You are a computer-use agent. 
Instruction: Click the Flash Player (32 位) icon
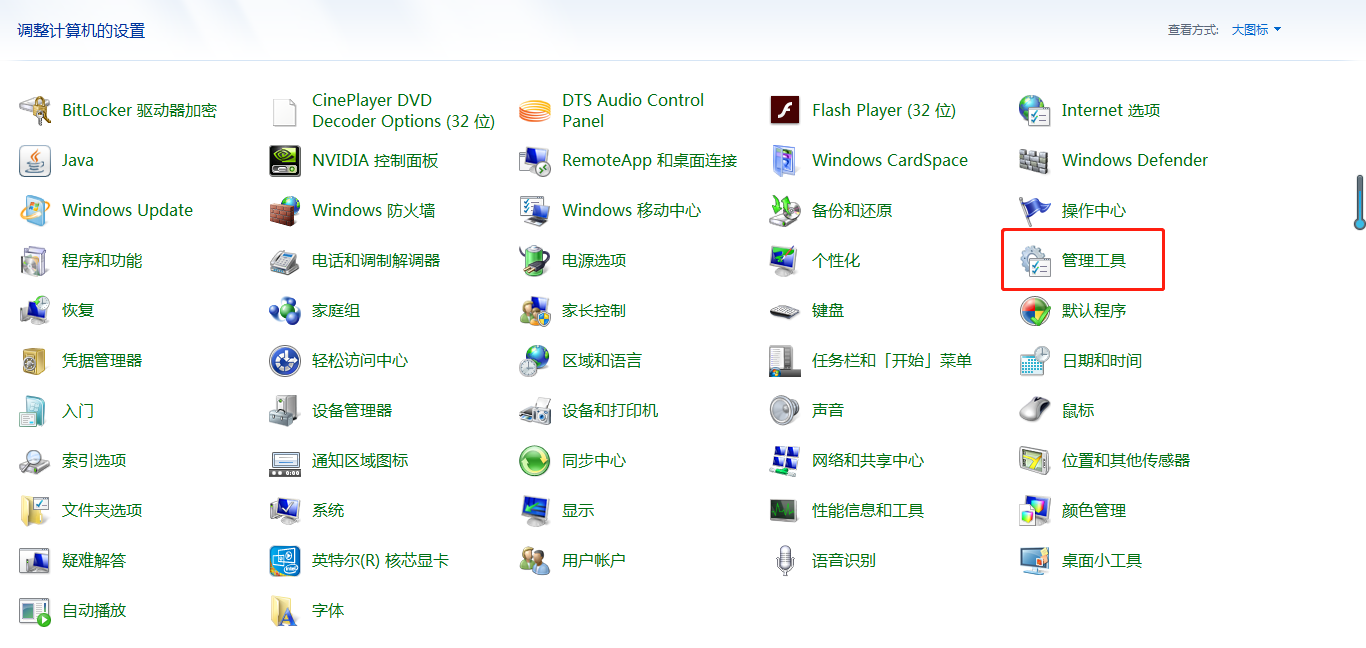785,110
